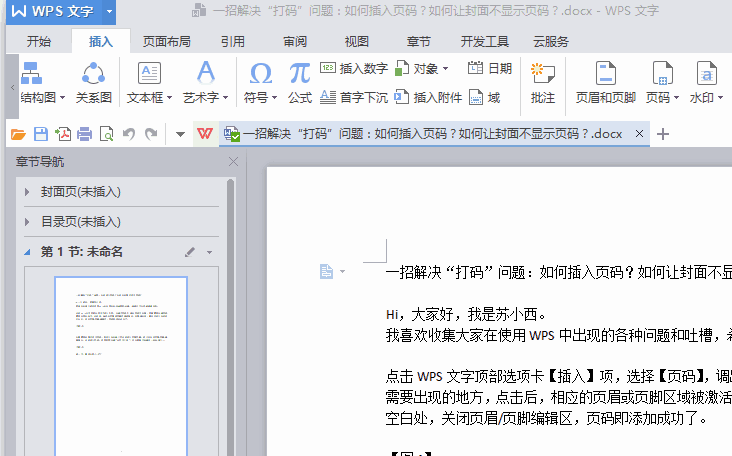
Task: Add a 批注 comment
Action: [x=542, y=82]
